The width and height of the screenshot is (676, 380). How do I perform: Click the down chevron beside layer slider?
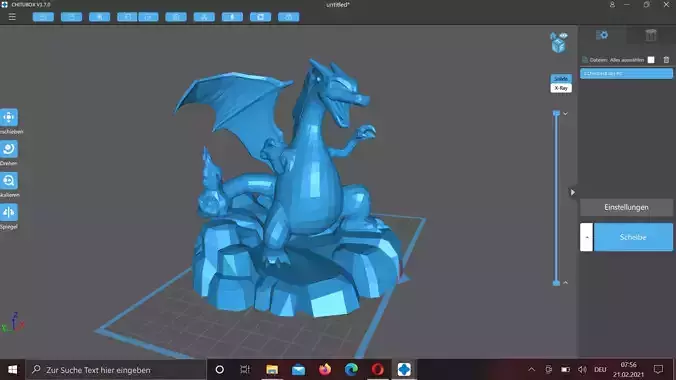(x=565, y=114)
